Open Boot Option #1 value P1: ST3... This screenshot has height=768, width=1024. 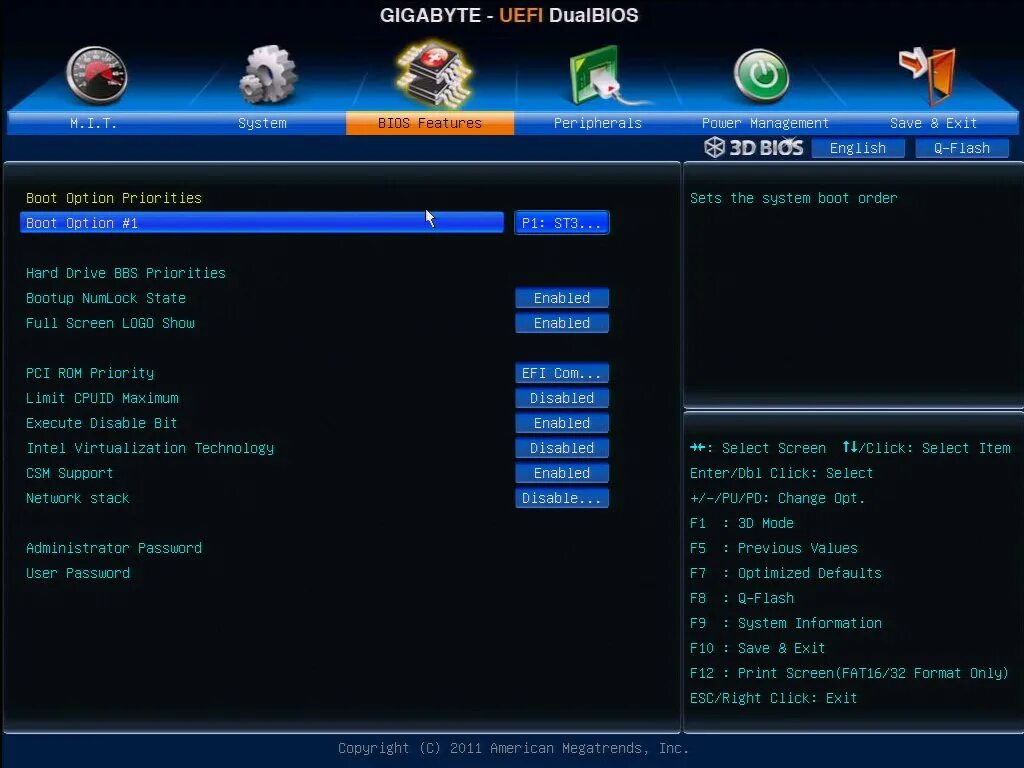coord(562,223)
